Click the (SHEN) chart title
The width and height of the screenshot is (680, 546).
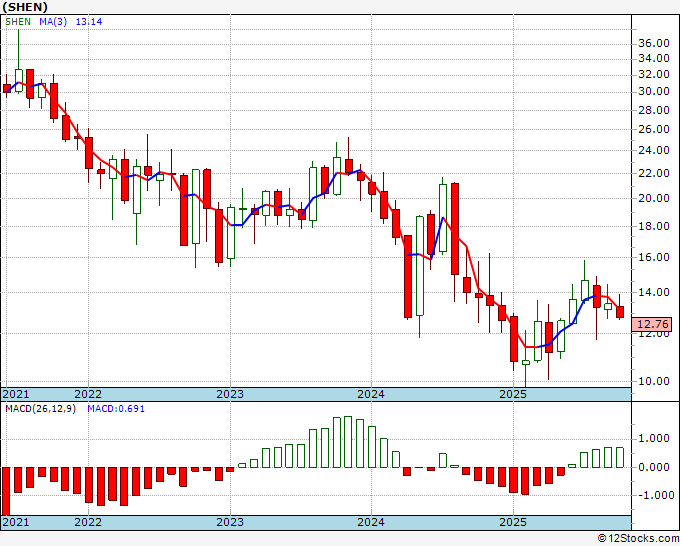coord(25,7)
